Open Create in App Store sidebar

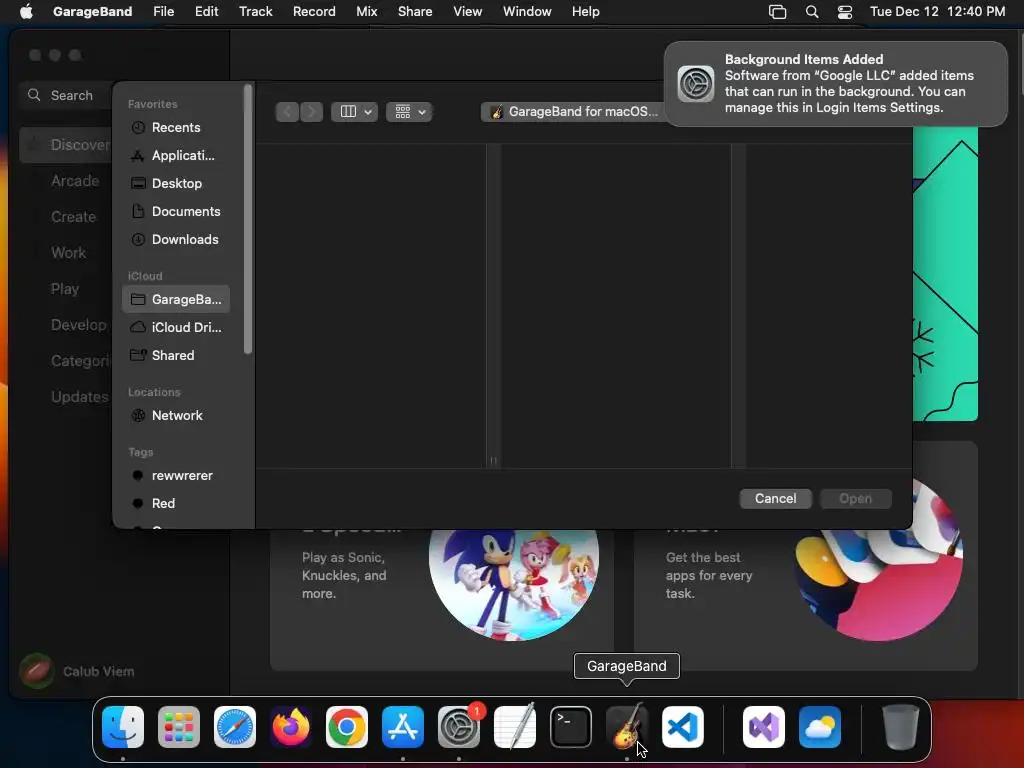[x=73, y=217]
